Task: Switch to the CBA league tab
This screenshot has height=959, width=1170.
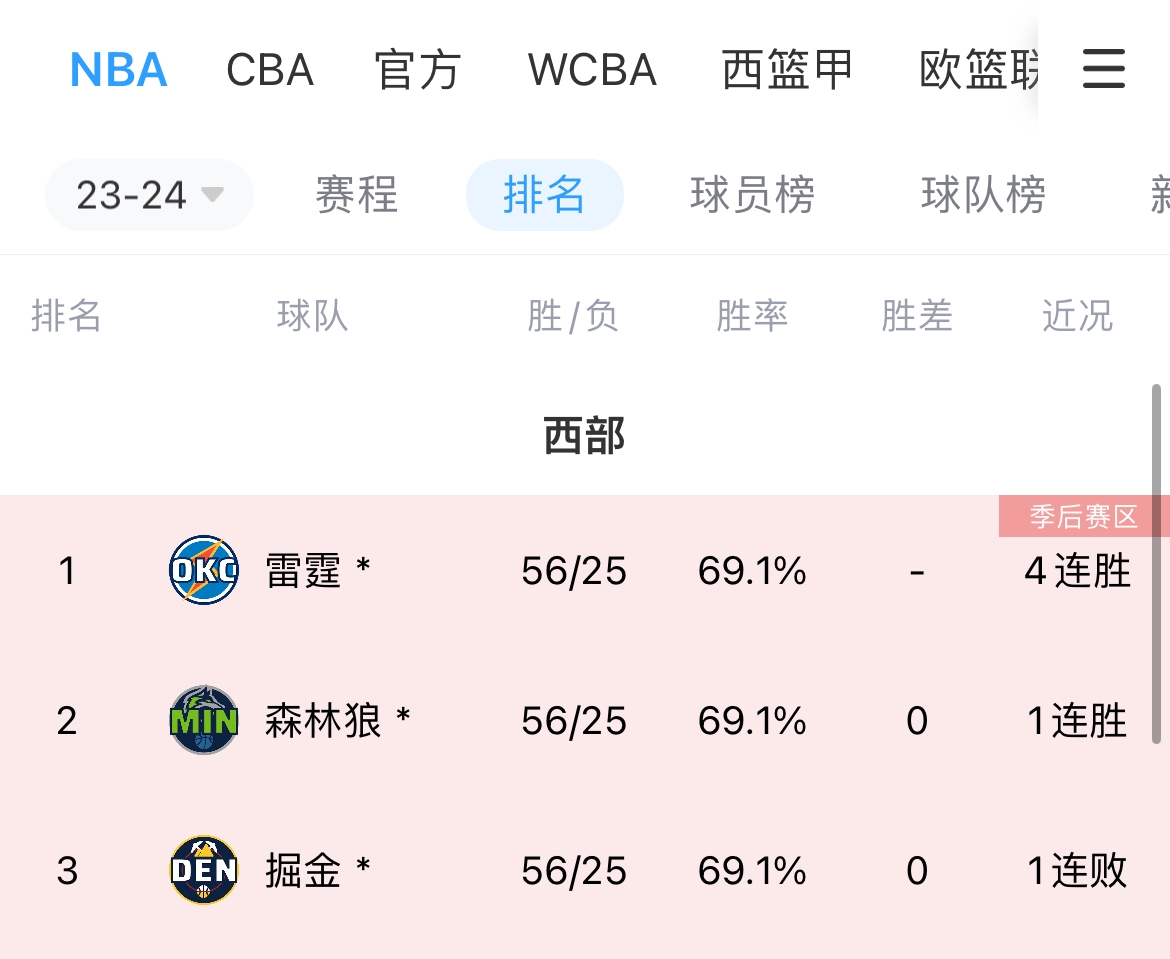Action: click(x=270, y=70)
